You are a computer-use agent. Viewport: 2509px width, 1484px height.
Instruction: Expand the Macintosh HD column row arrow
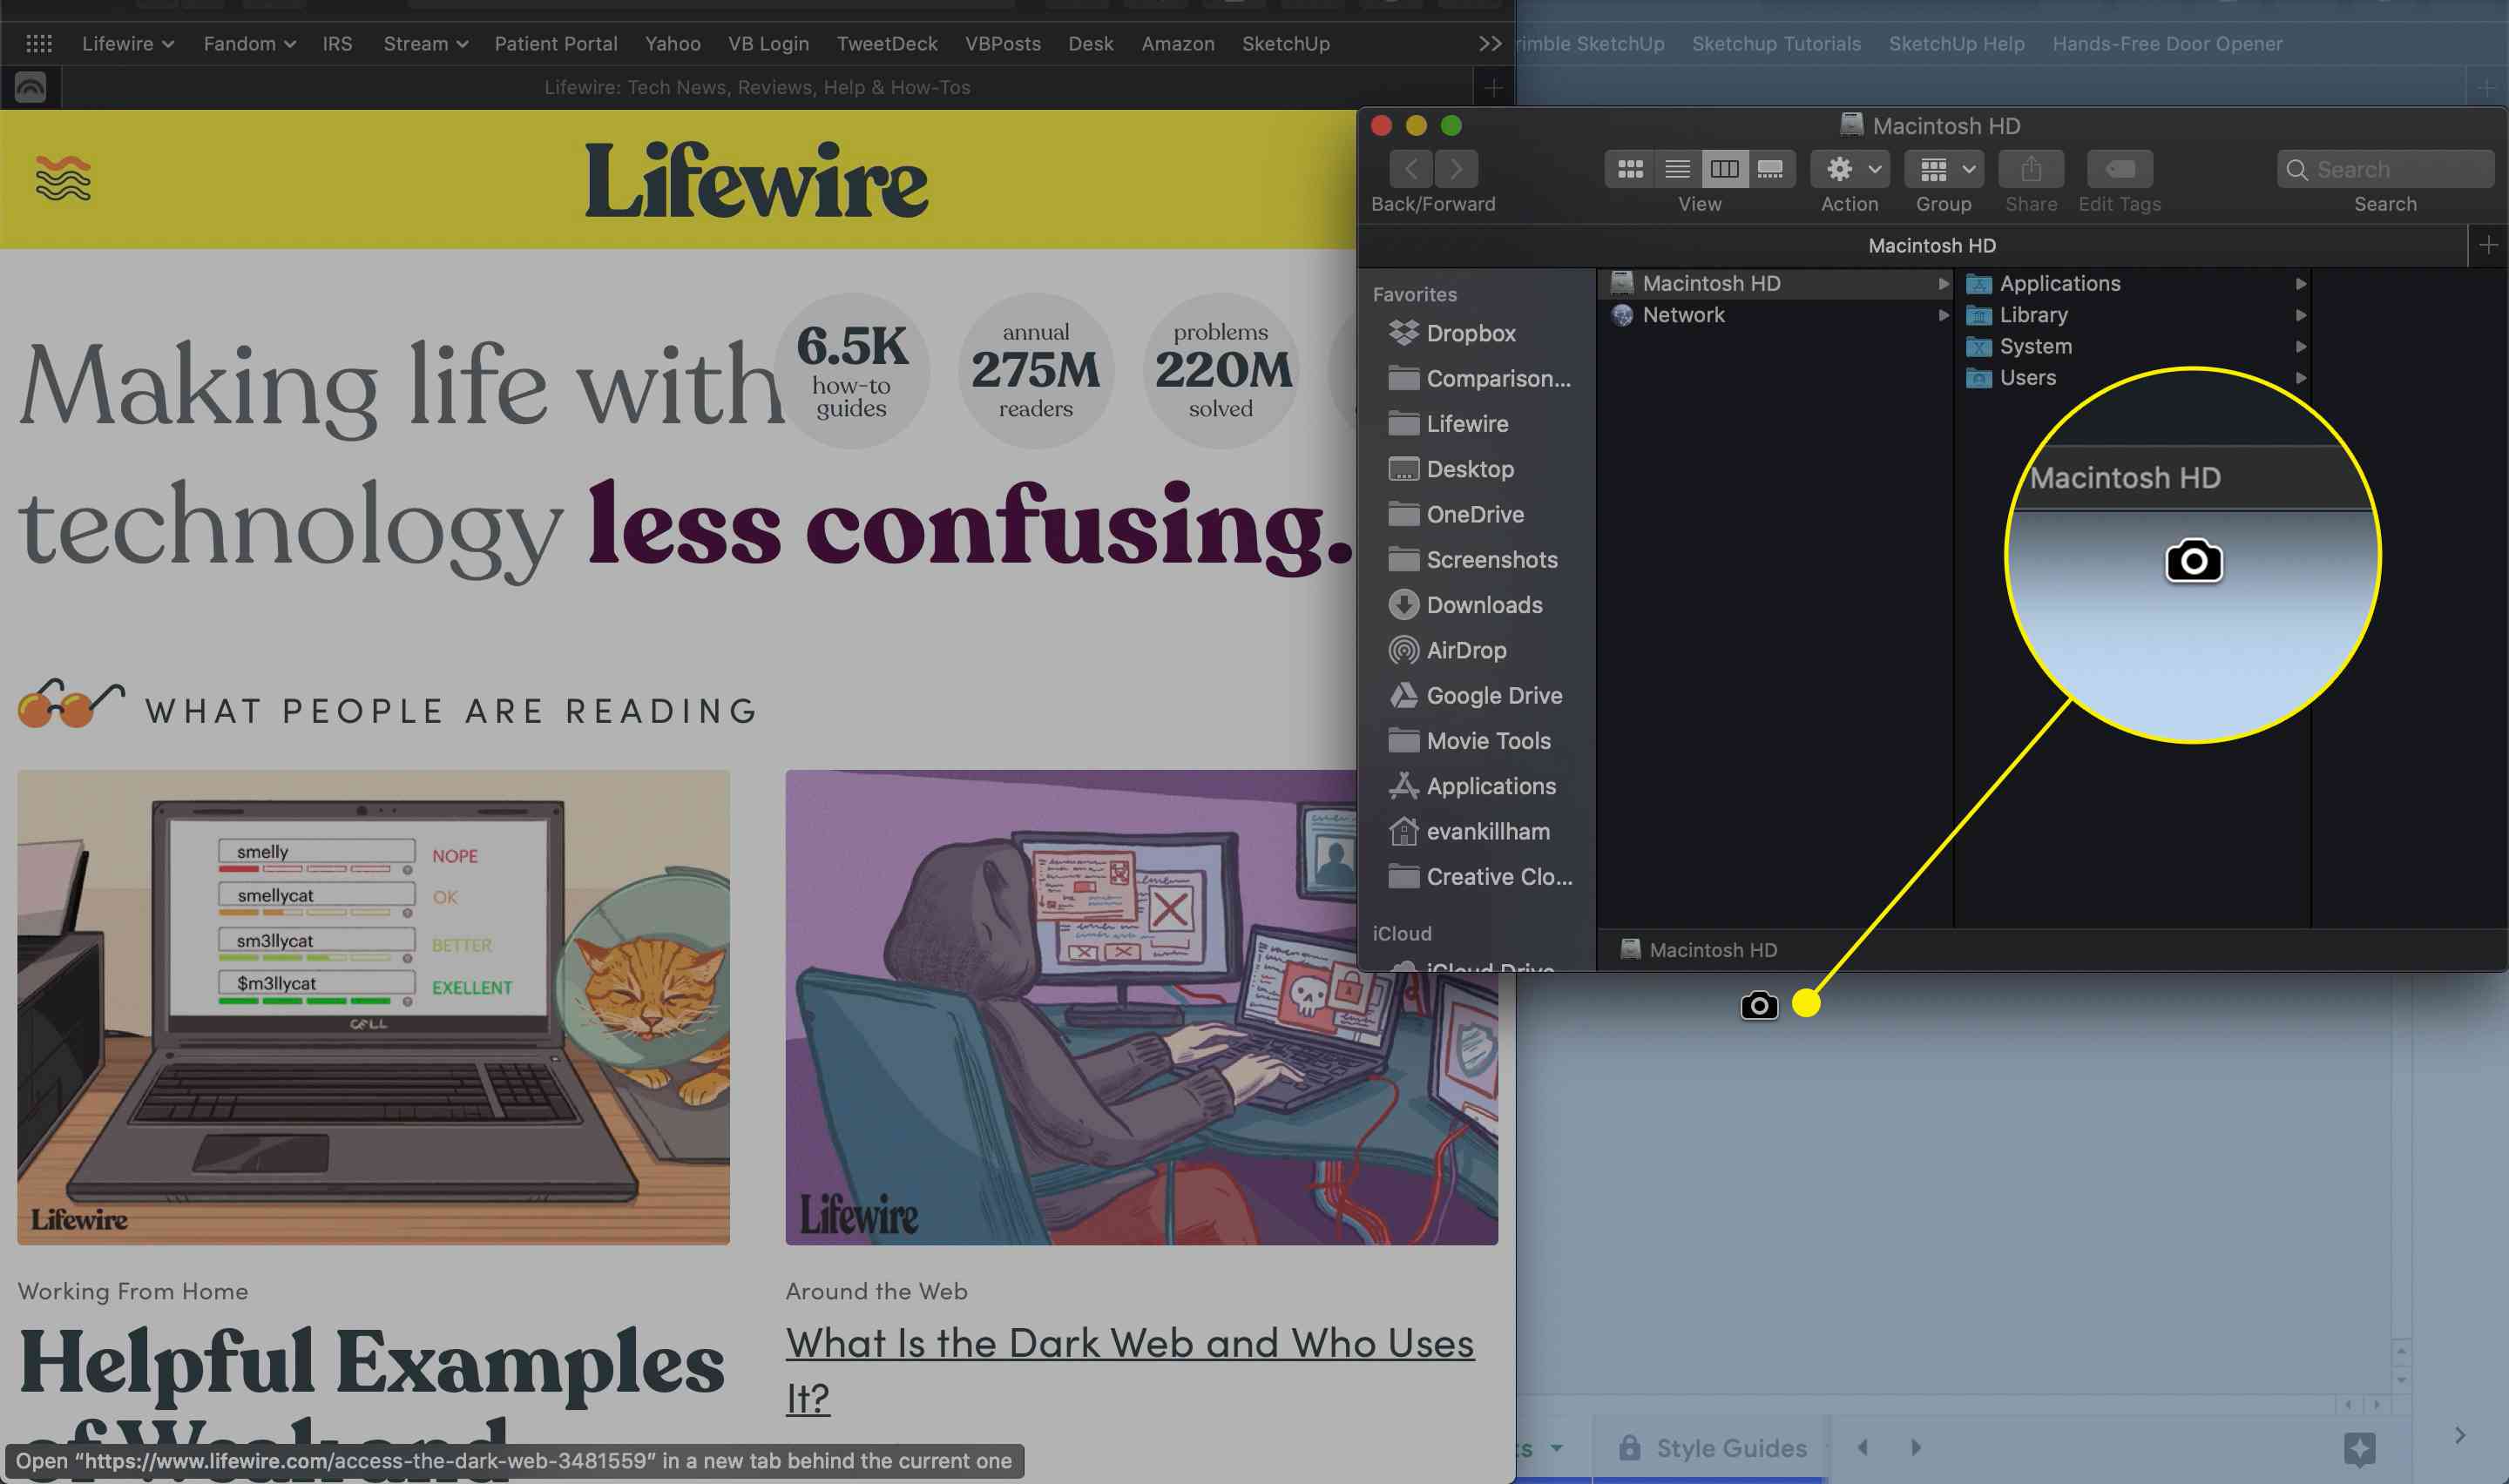1943,284
